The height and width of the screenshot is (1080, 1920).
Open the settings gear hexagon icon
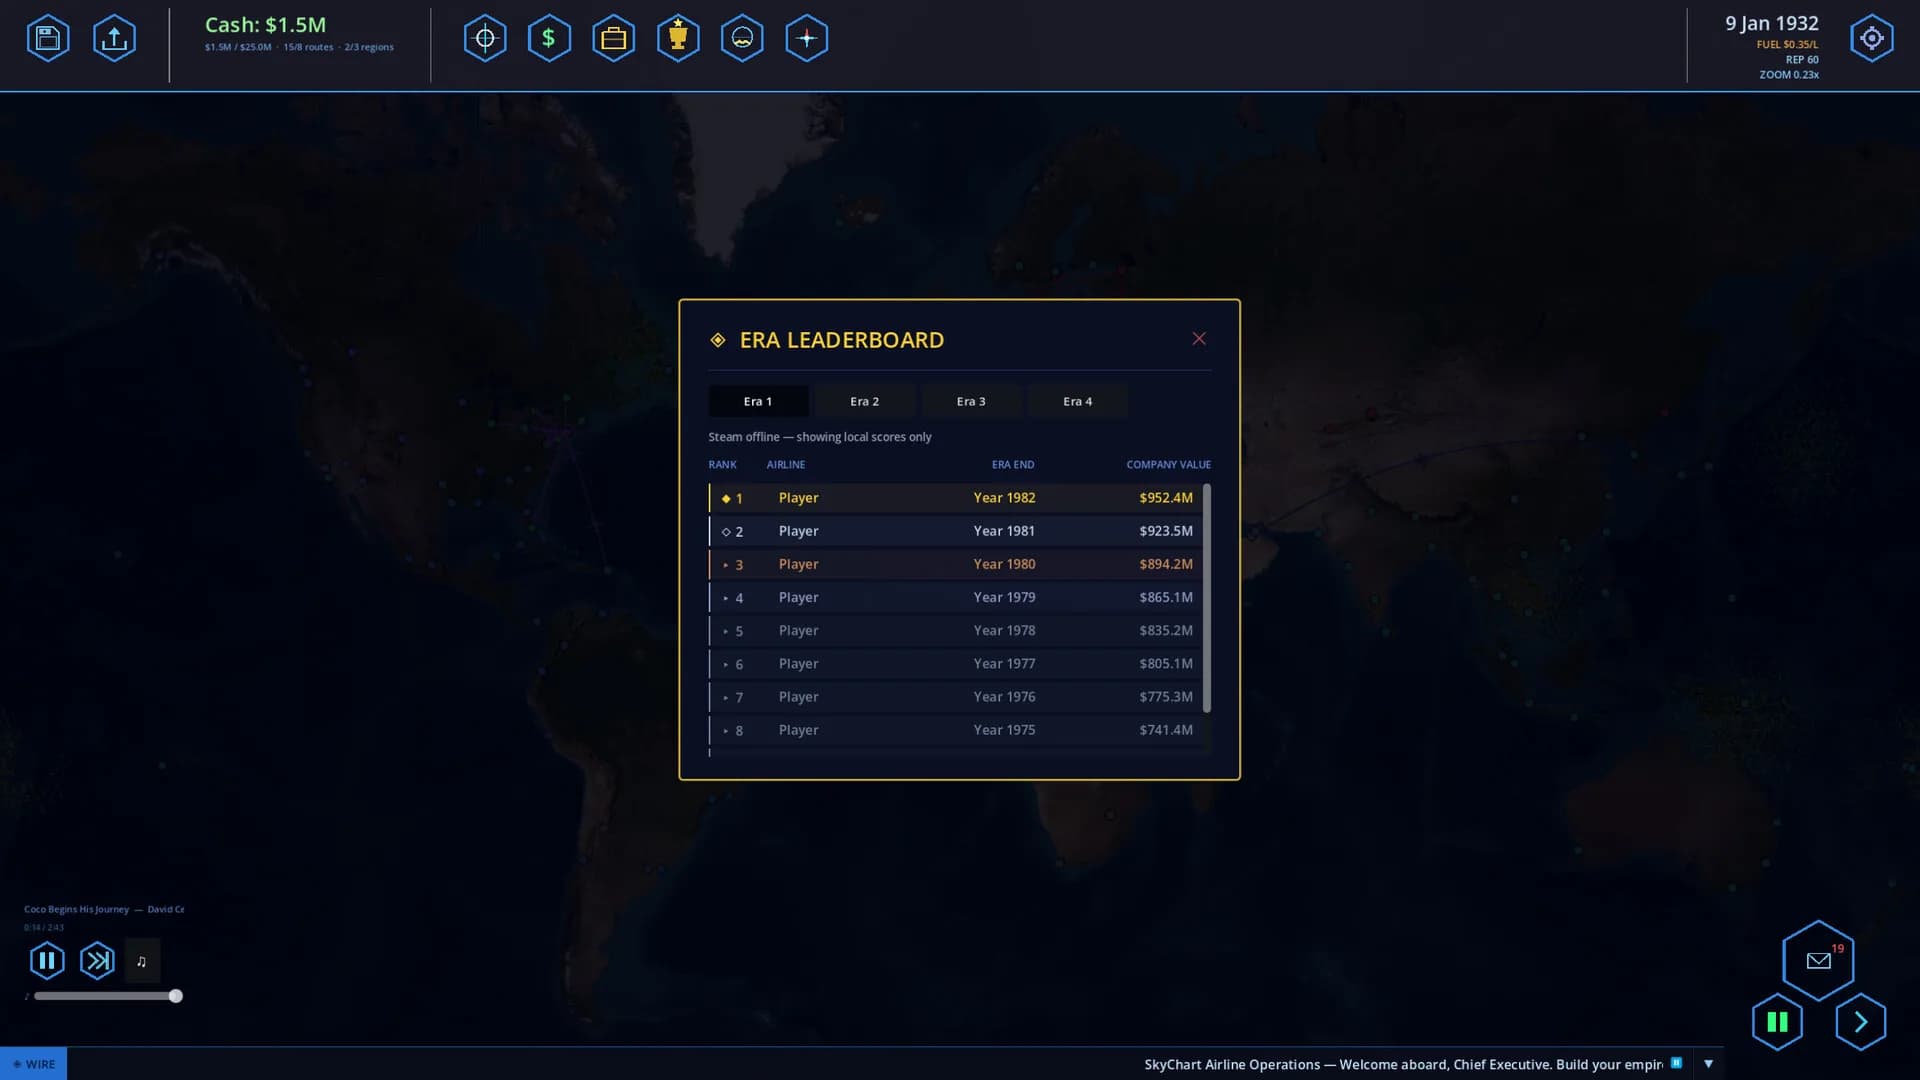[1872, 38]
